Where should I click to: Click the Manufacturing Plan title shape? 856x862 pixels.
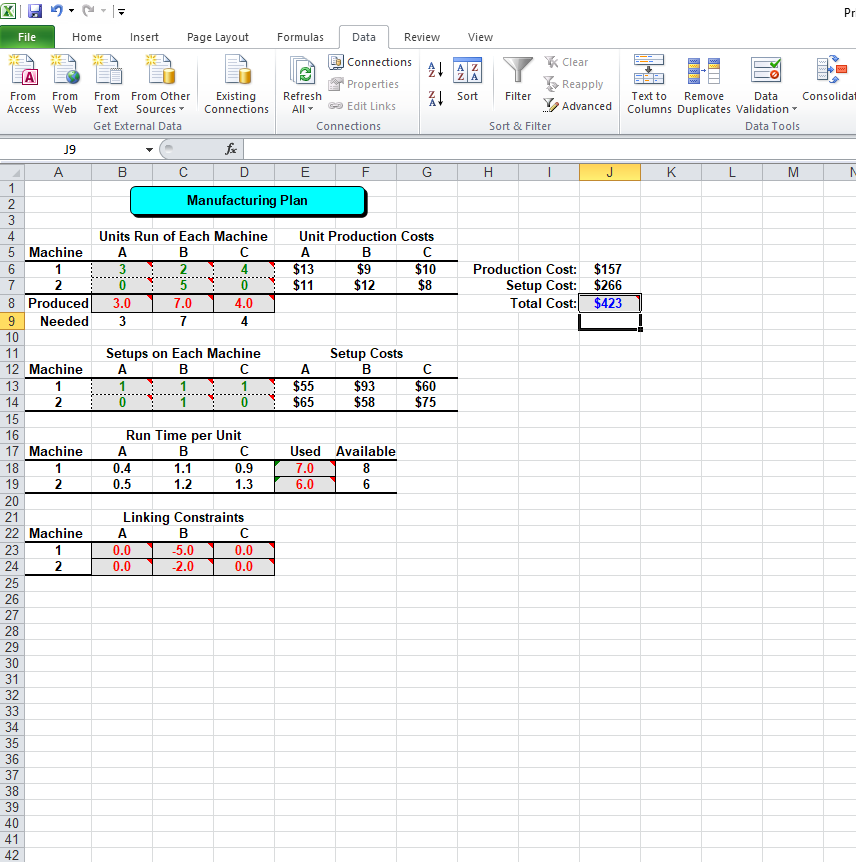[248, 201]
